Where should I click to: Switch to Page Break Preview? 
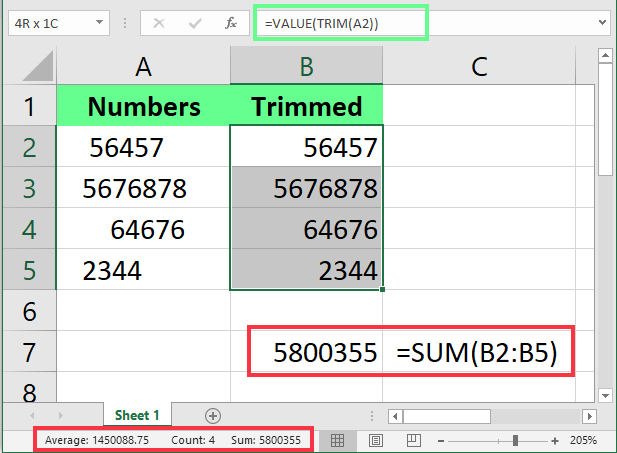[414, 440]
